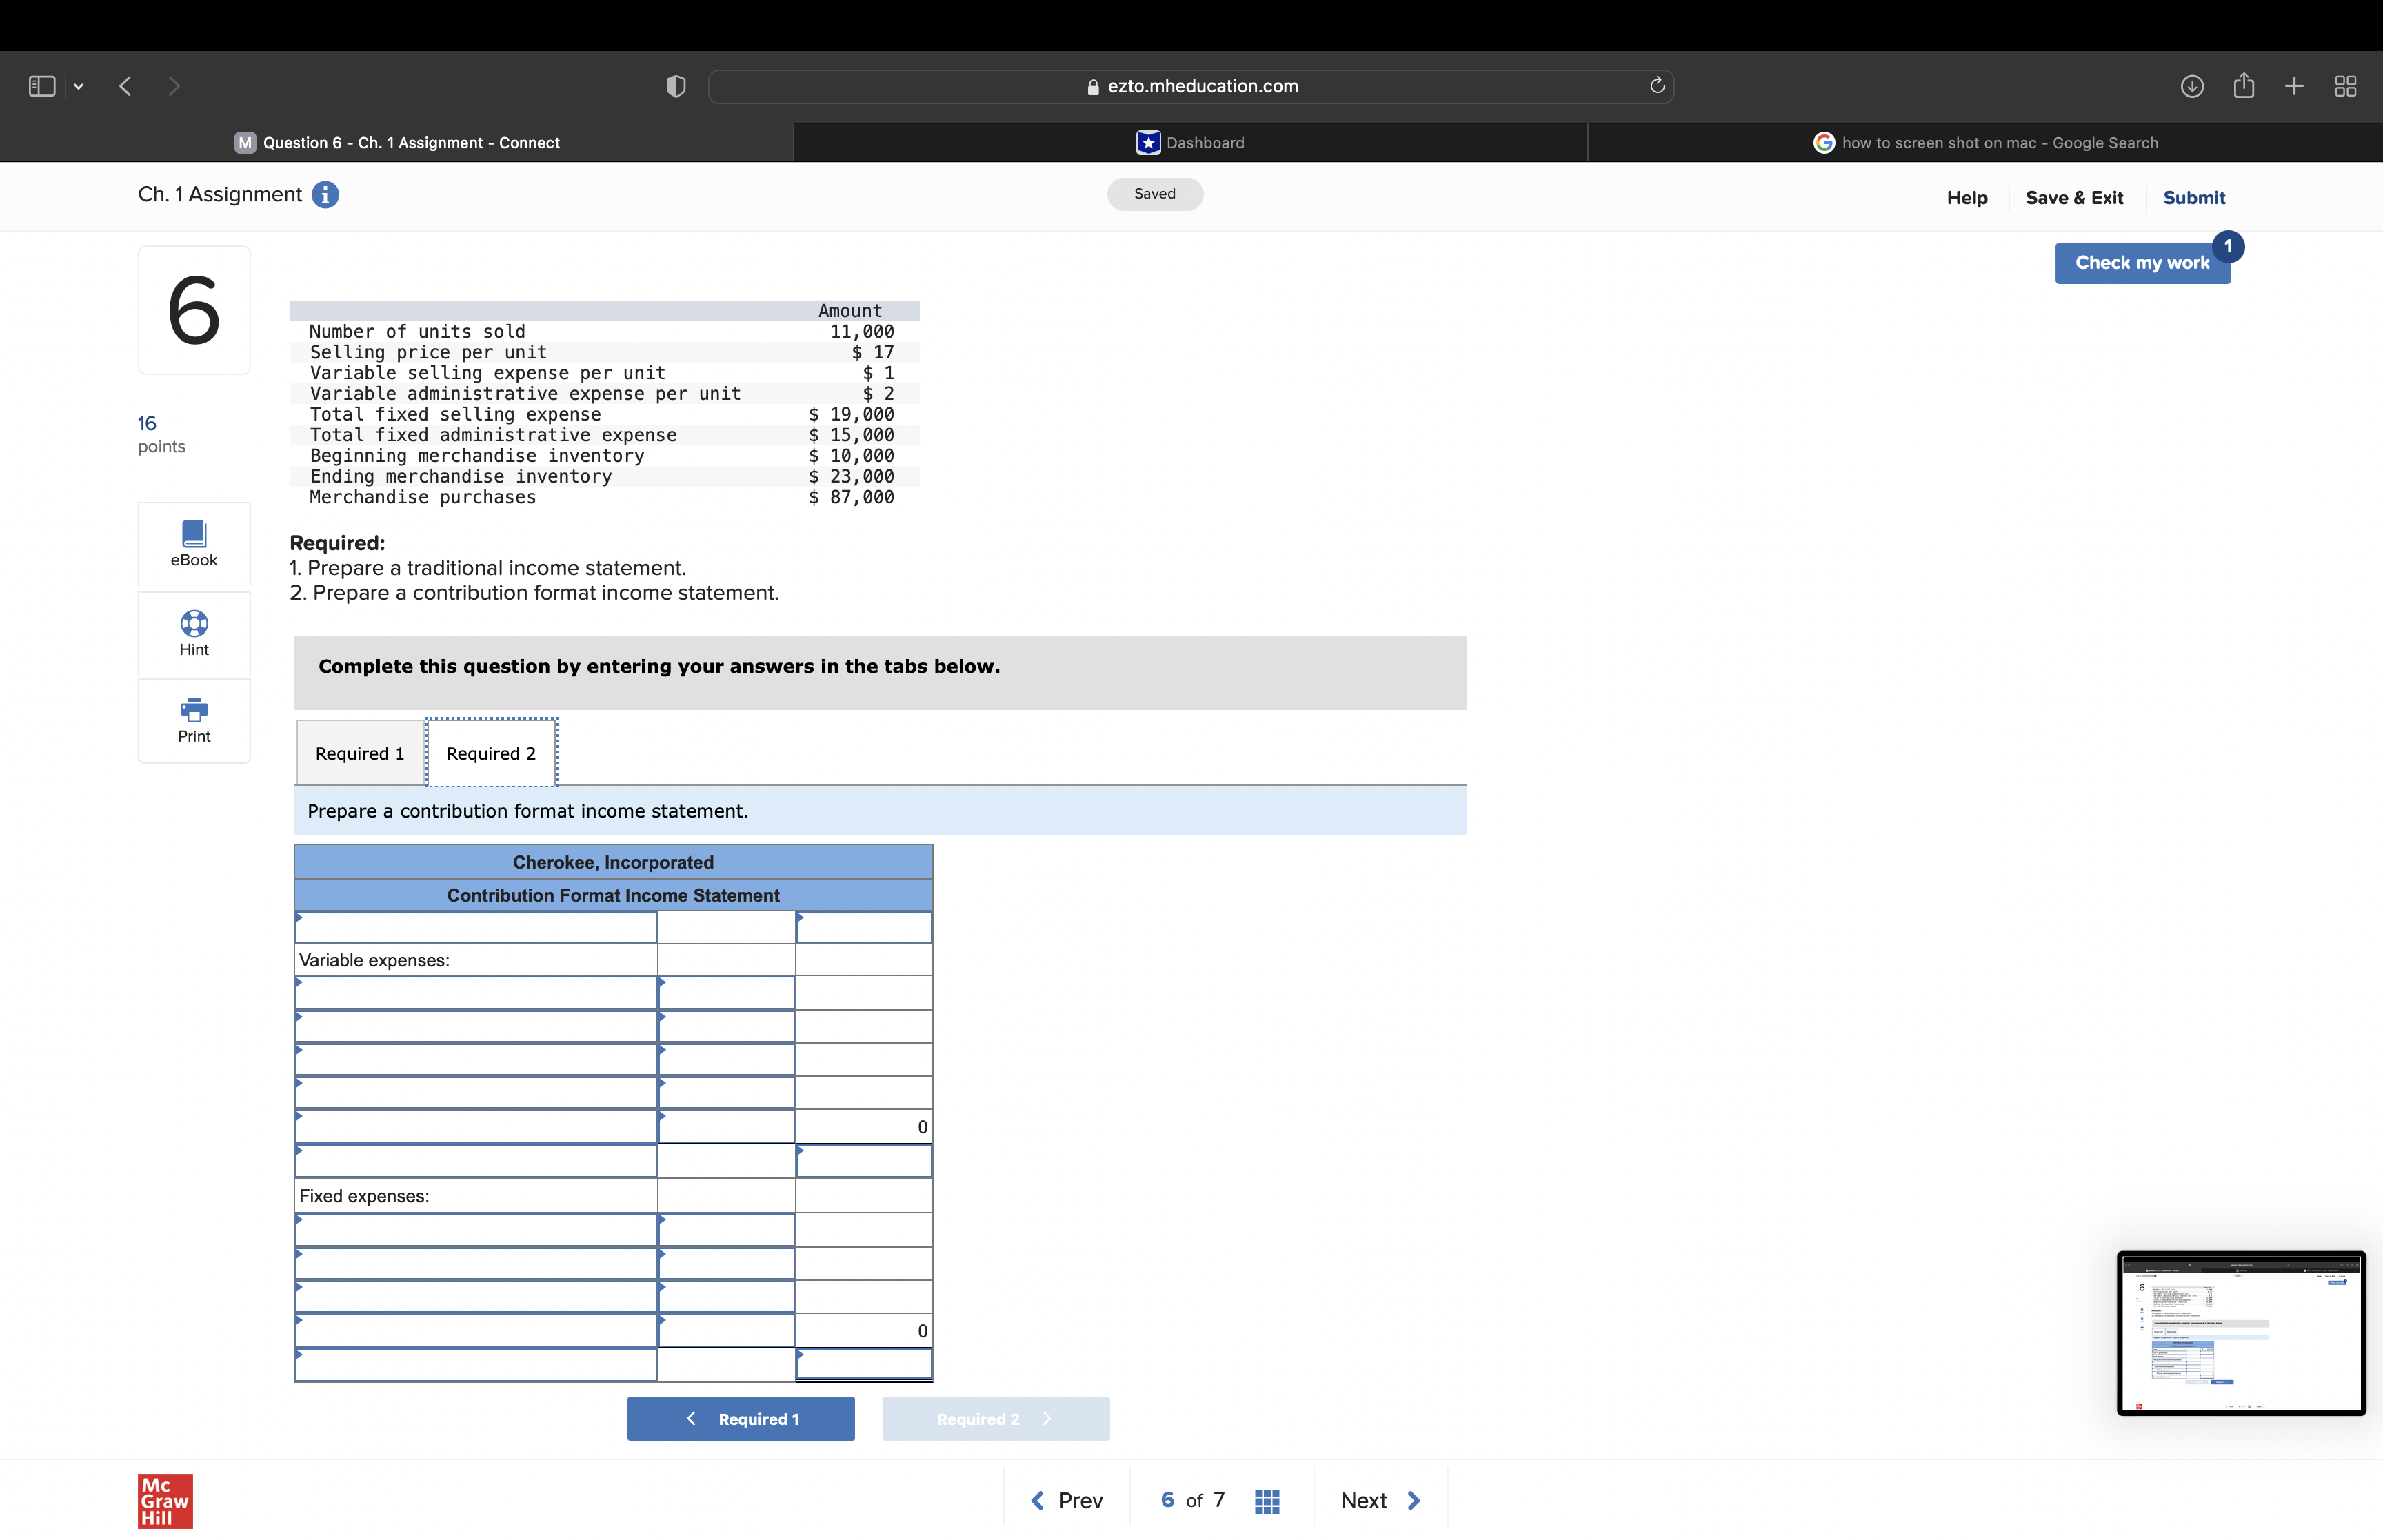
Task: Click the Check my work button
Action: tap(2142, 263)
